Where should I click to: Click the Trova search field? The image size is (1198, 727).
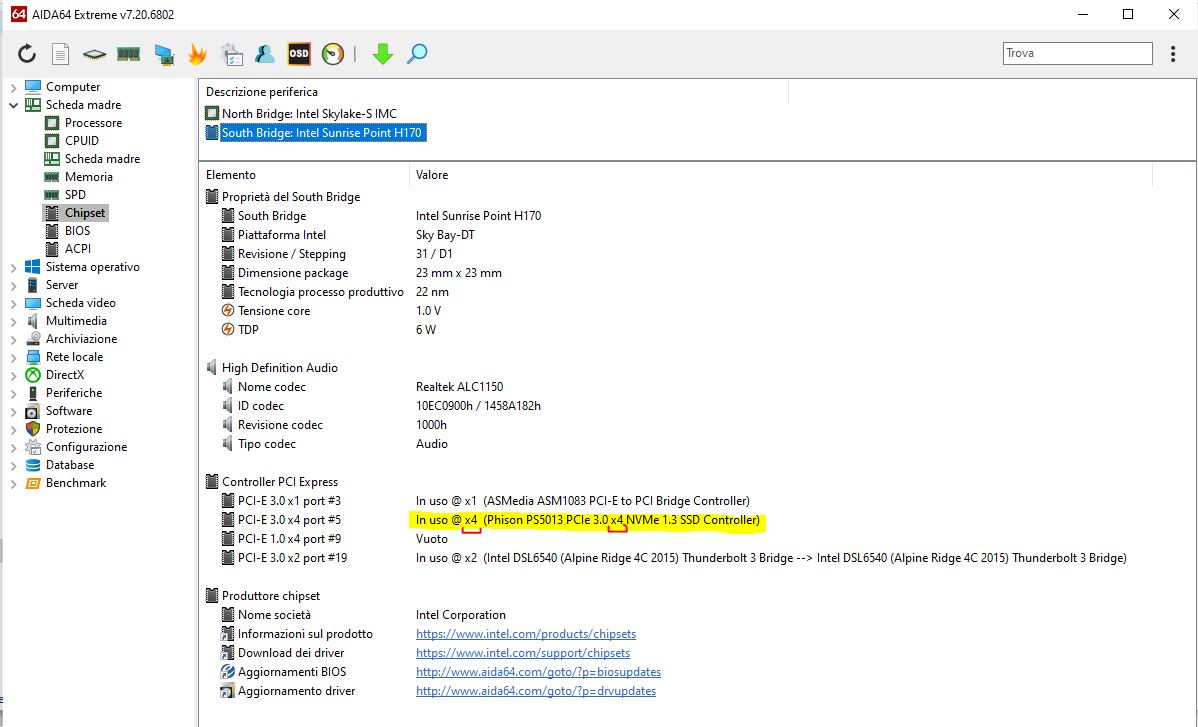[1077, 53]
